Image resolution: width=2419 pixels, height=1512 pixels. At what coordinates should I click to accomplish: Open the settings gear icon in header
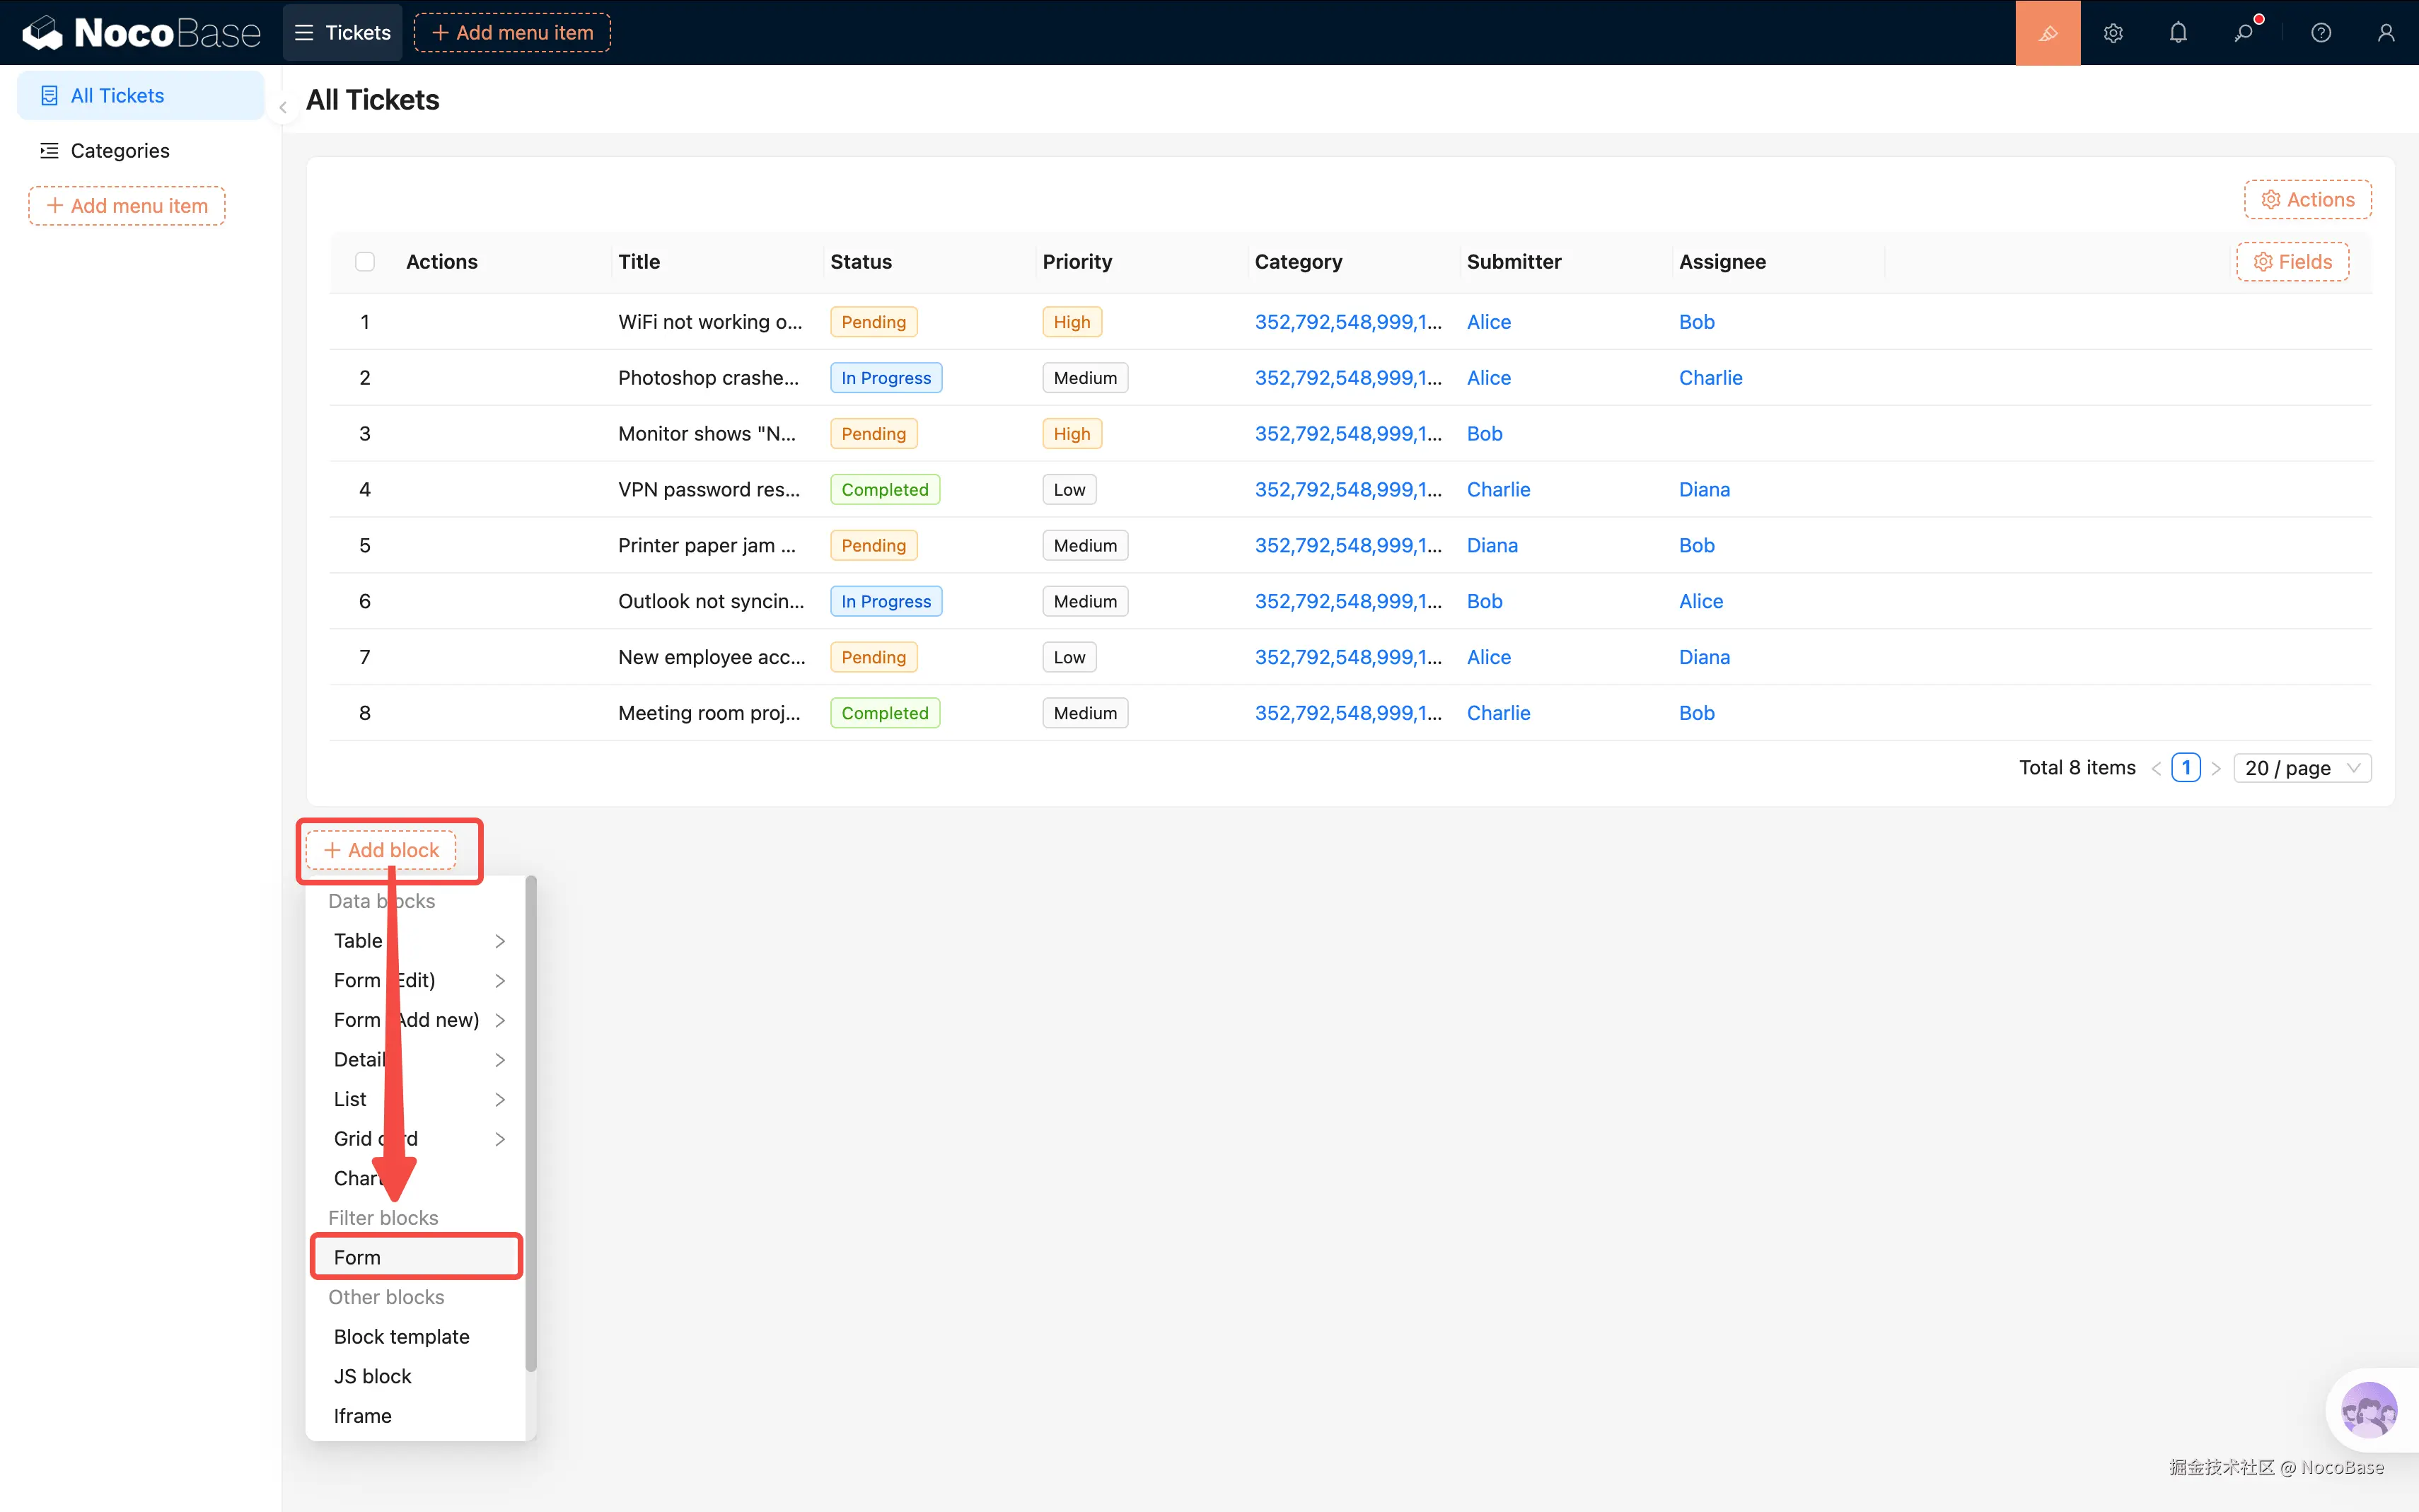[2112, 33]
